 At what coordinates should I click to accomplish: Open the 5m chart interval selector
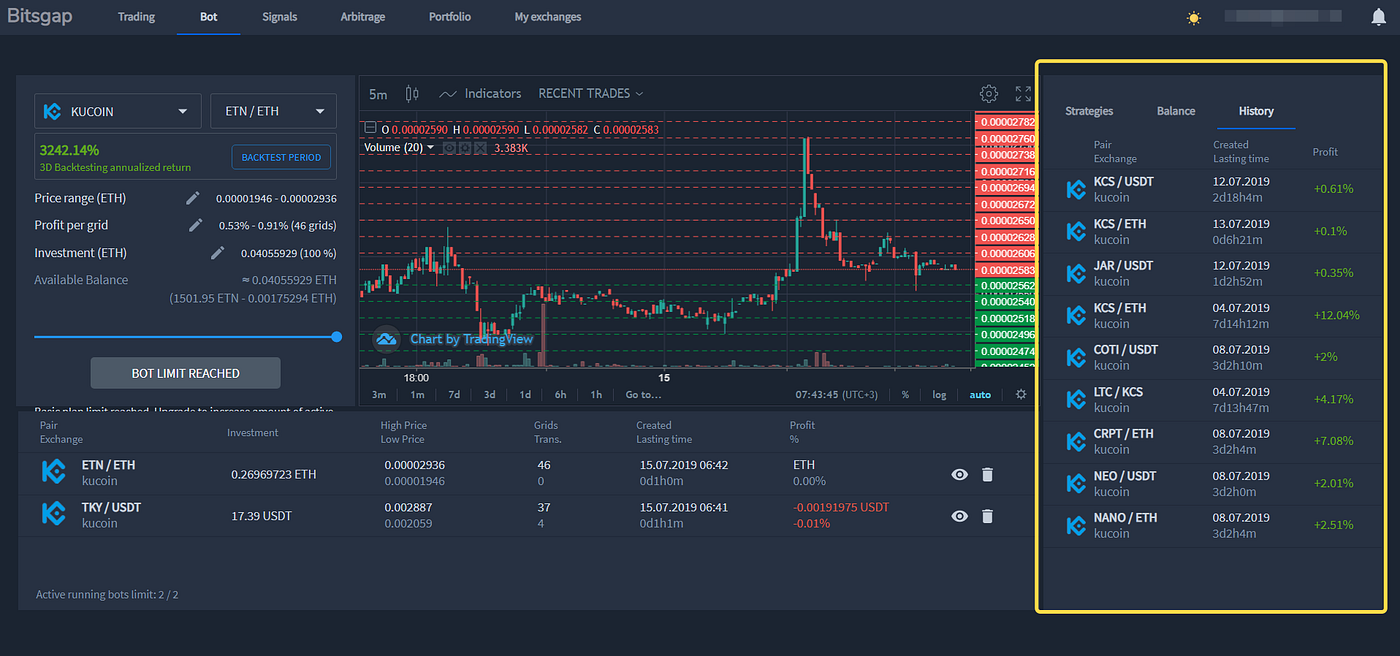378,94
